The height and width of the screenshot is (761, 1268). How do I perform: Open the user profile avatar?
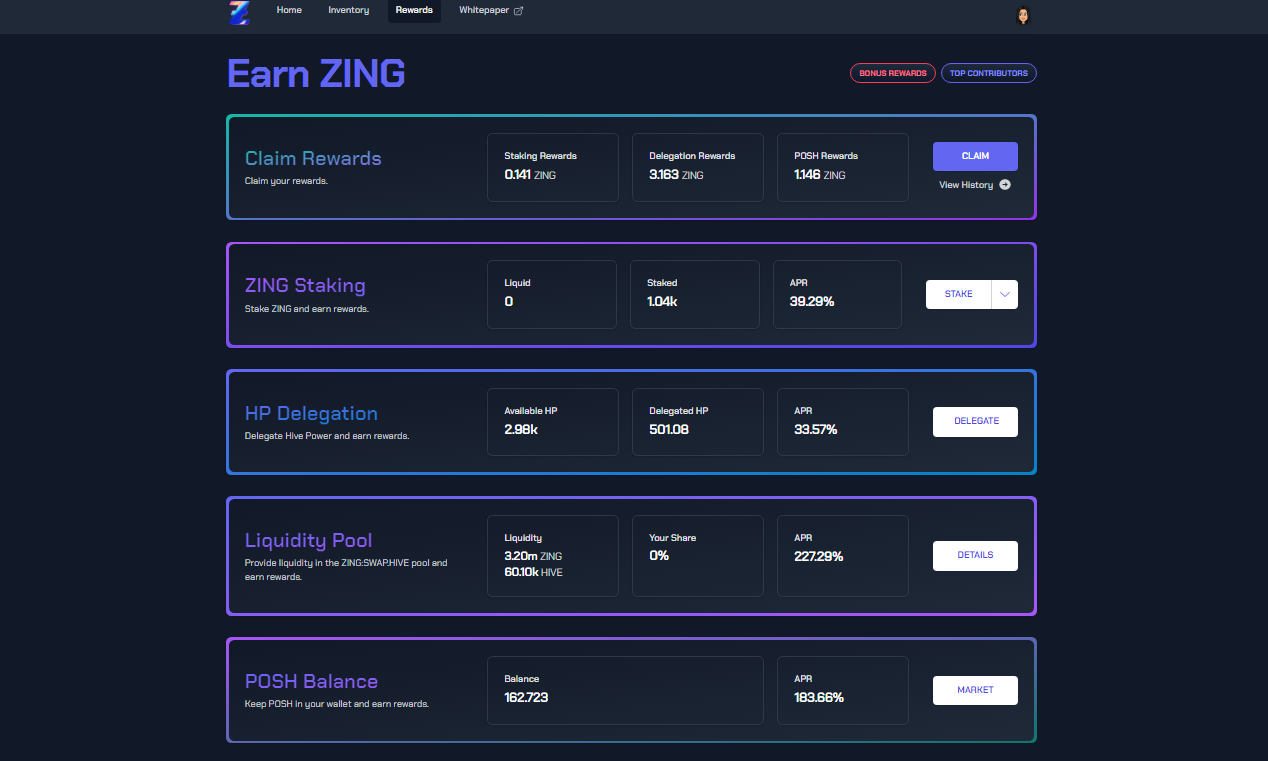pos(1022,15)
